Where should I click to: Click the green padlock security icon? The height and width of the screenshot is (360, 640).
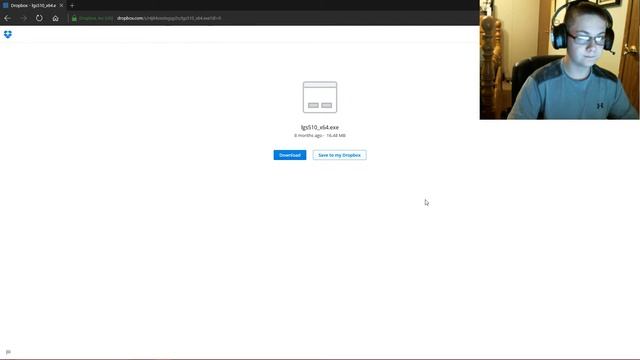pos(74,18)
